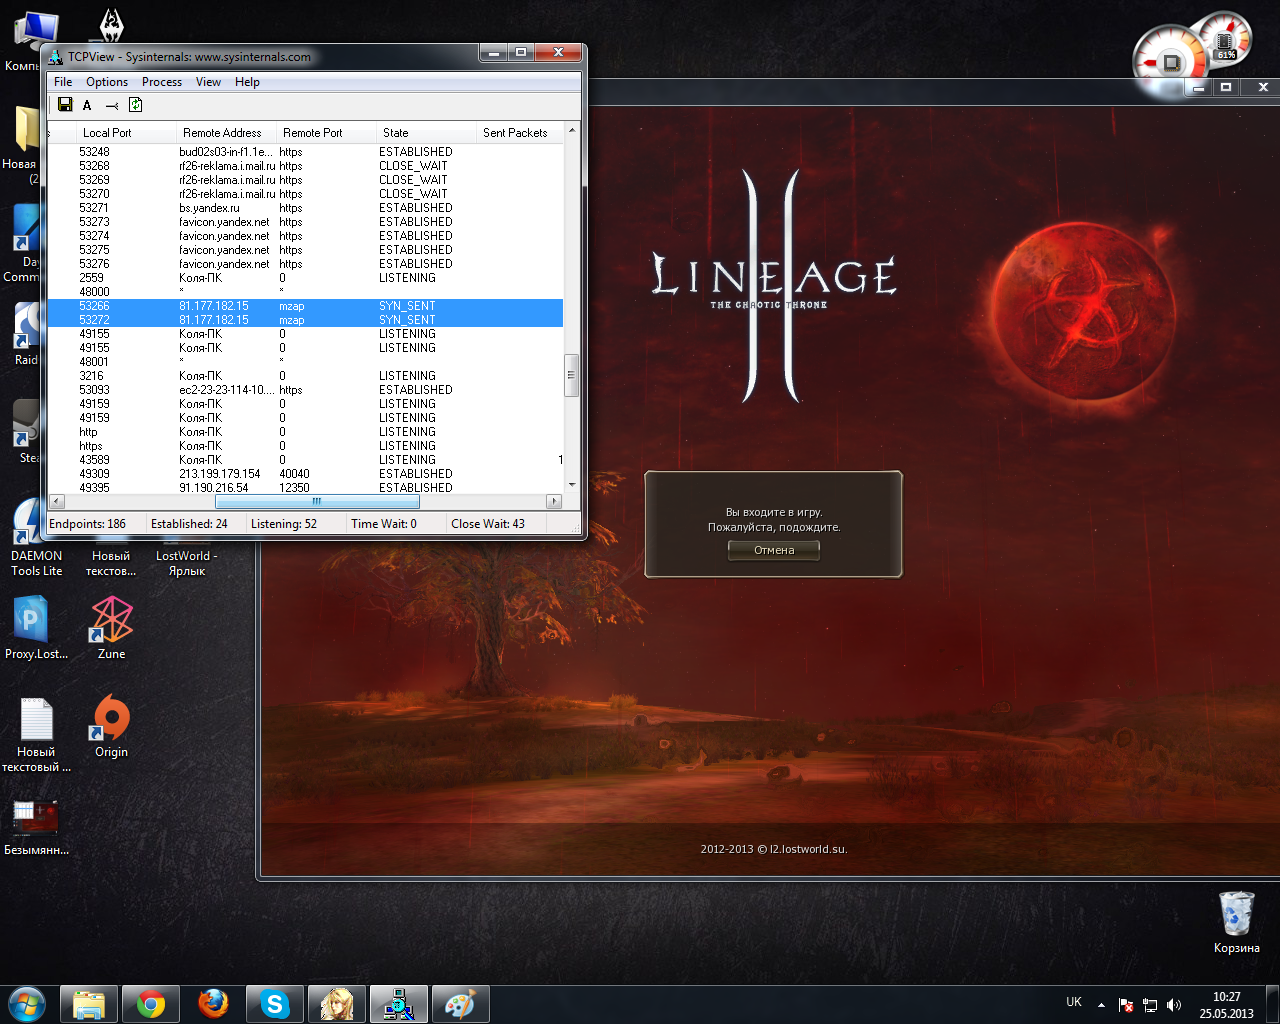Click the horizontal scrollbar left arrow in TCPView

coord(56,501)
